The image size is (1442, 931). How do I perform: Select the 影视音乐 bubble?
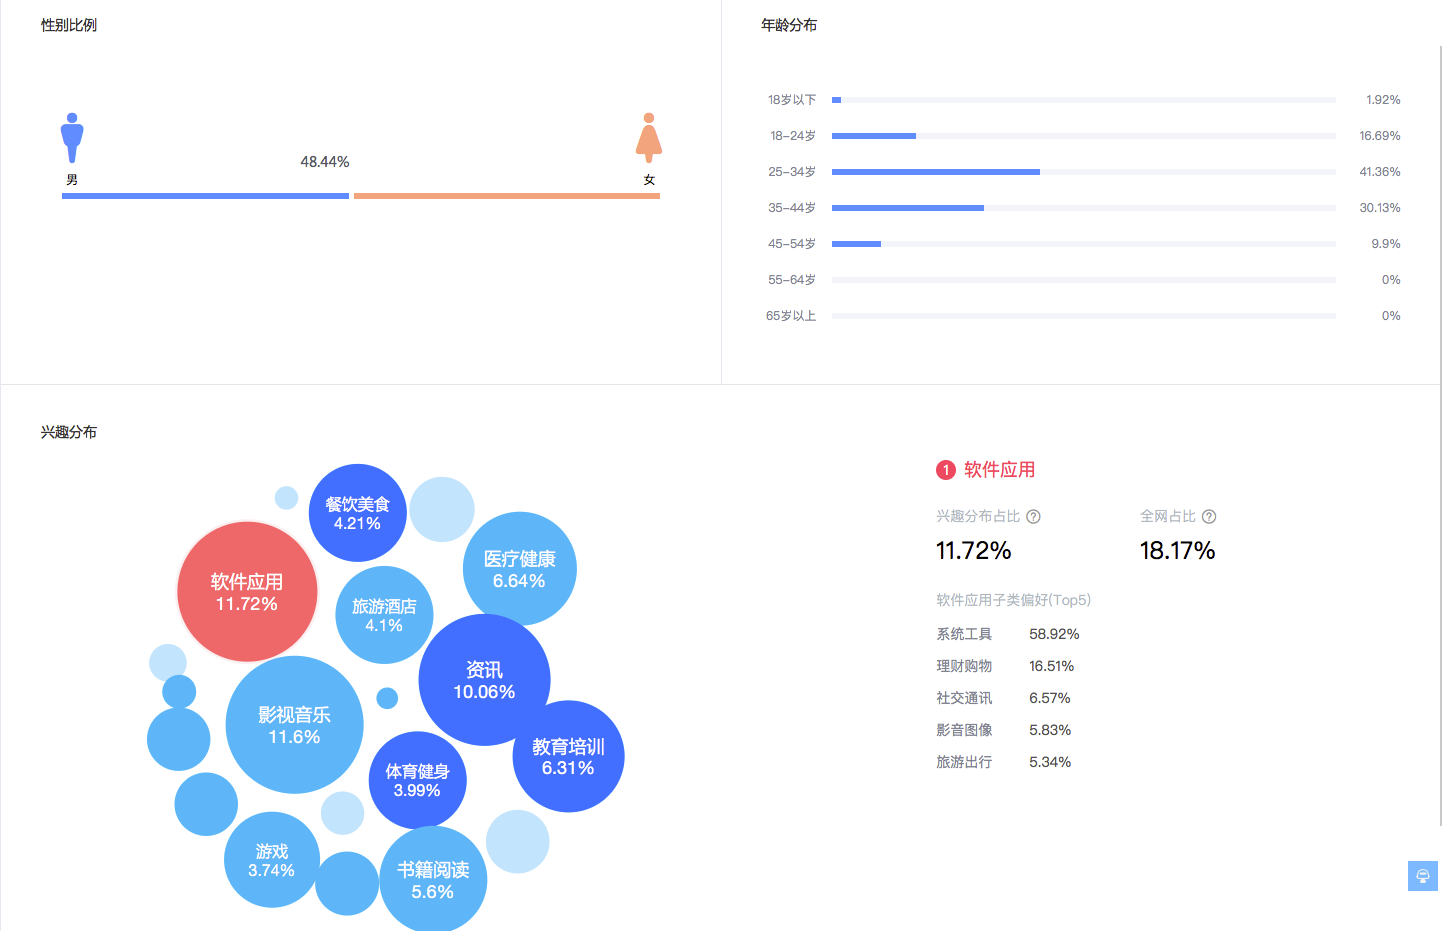coord(294,725)
